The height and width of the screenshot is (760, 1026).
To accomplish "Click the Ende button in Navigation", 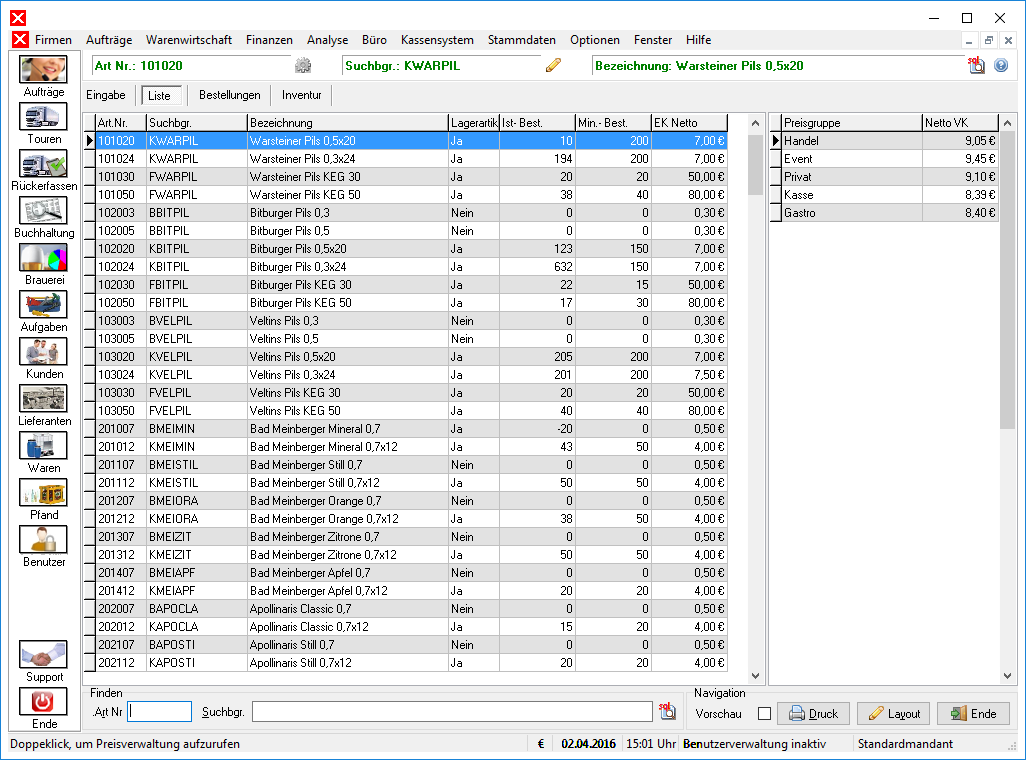I will coord(974,714).
